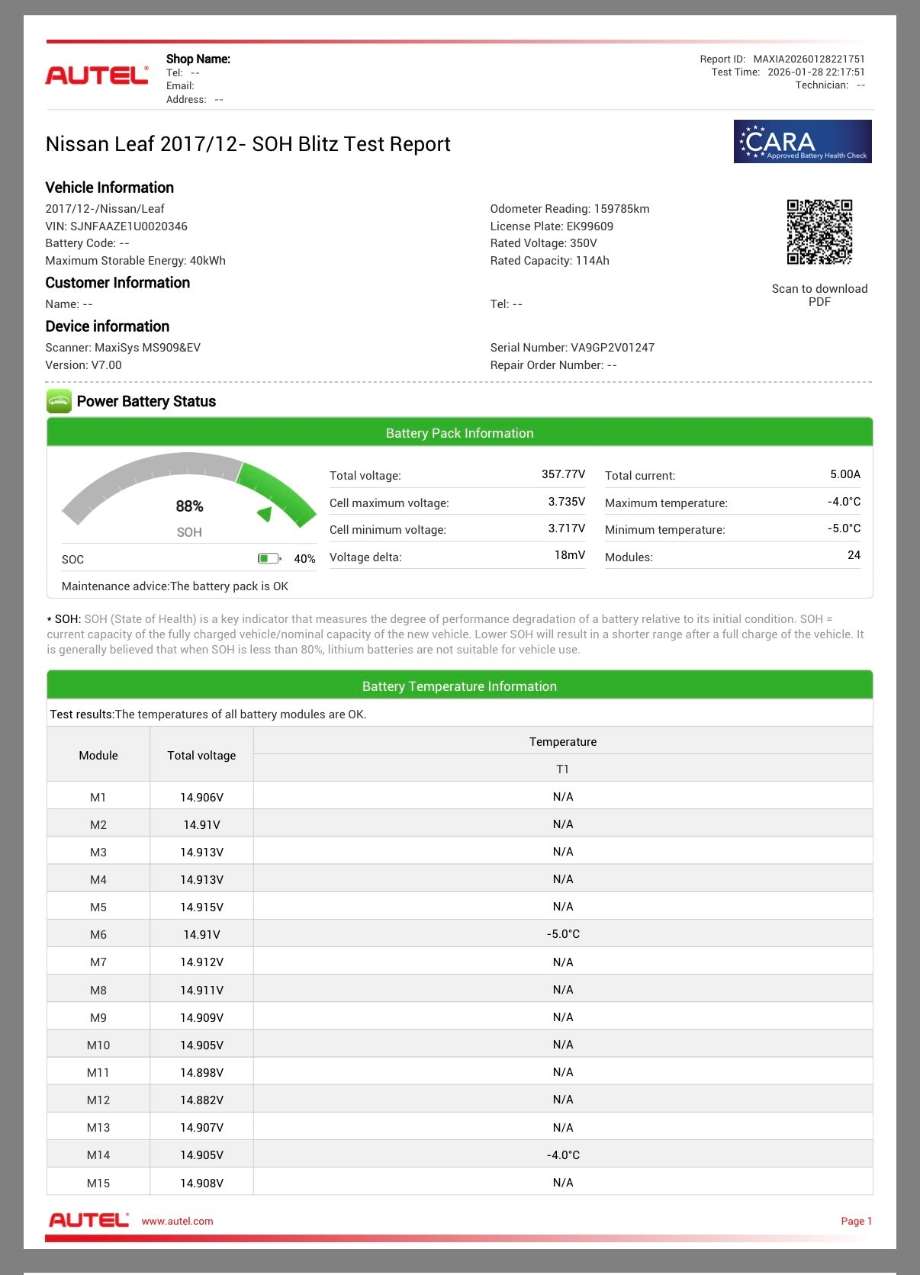The image size is (920, 1275).
Task: Select module M6 row with -5.0°C
Action: pos(459,934)
